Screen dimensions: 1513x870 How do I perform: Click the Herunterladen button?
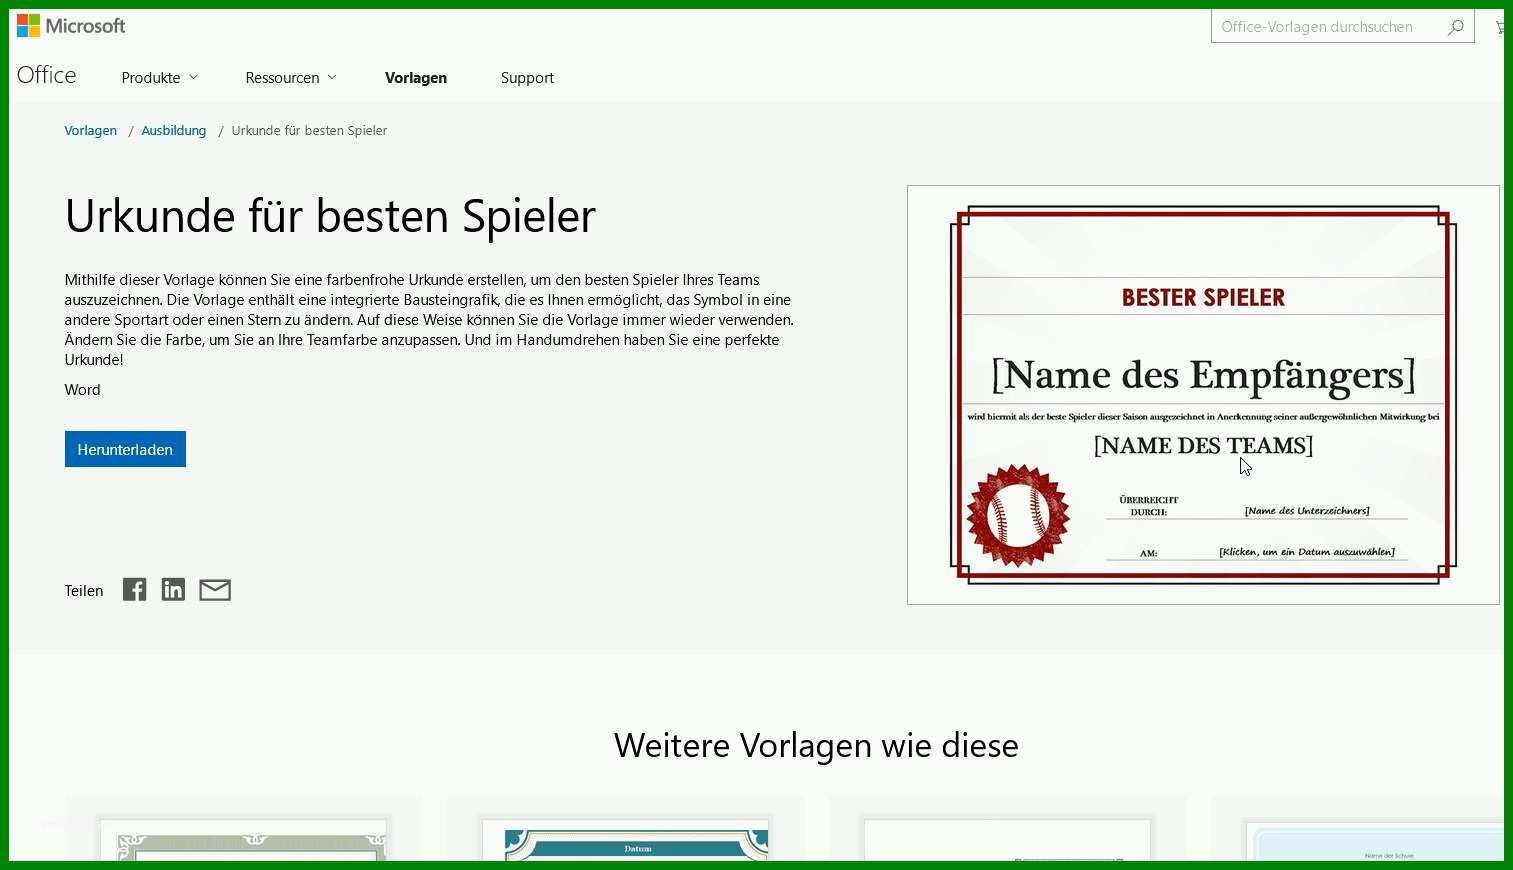(x=125, y=449)
